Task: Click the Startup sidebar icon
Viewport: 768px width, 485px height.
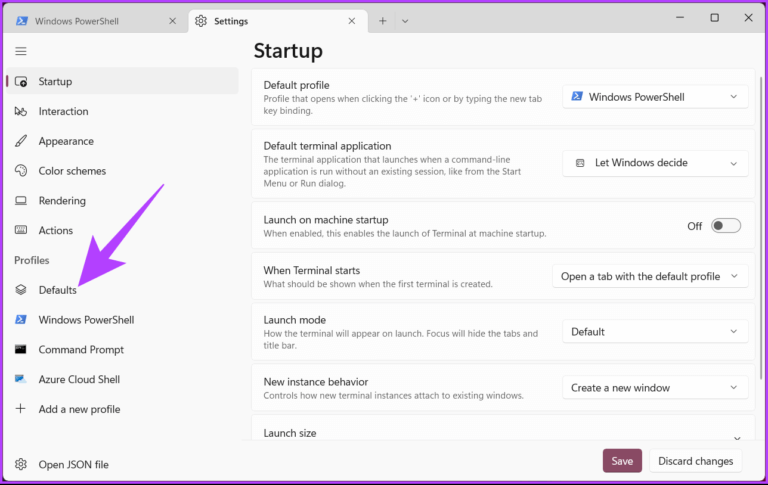Action: click(x=21, y=82)
